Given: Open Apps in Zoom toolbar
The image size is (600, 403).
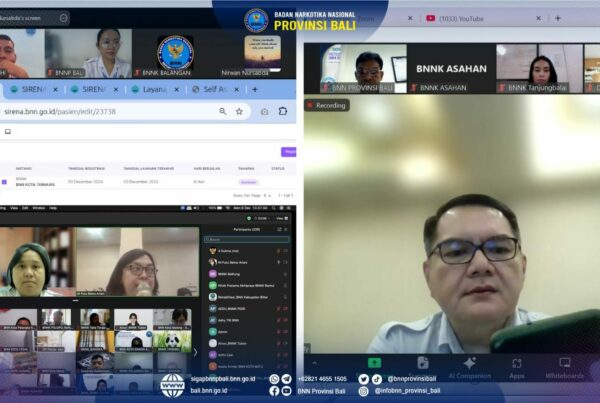Looking at the screenshot, I should [517, 368].
